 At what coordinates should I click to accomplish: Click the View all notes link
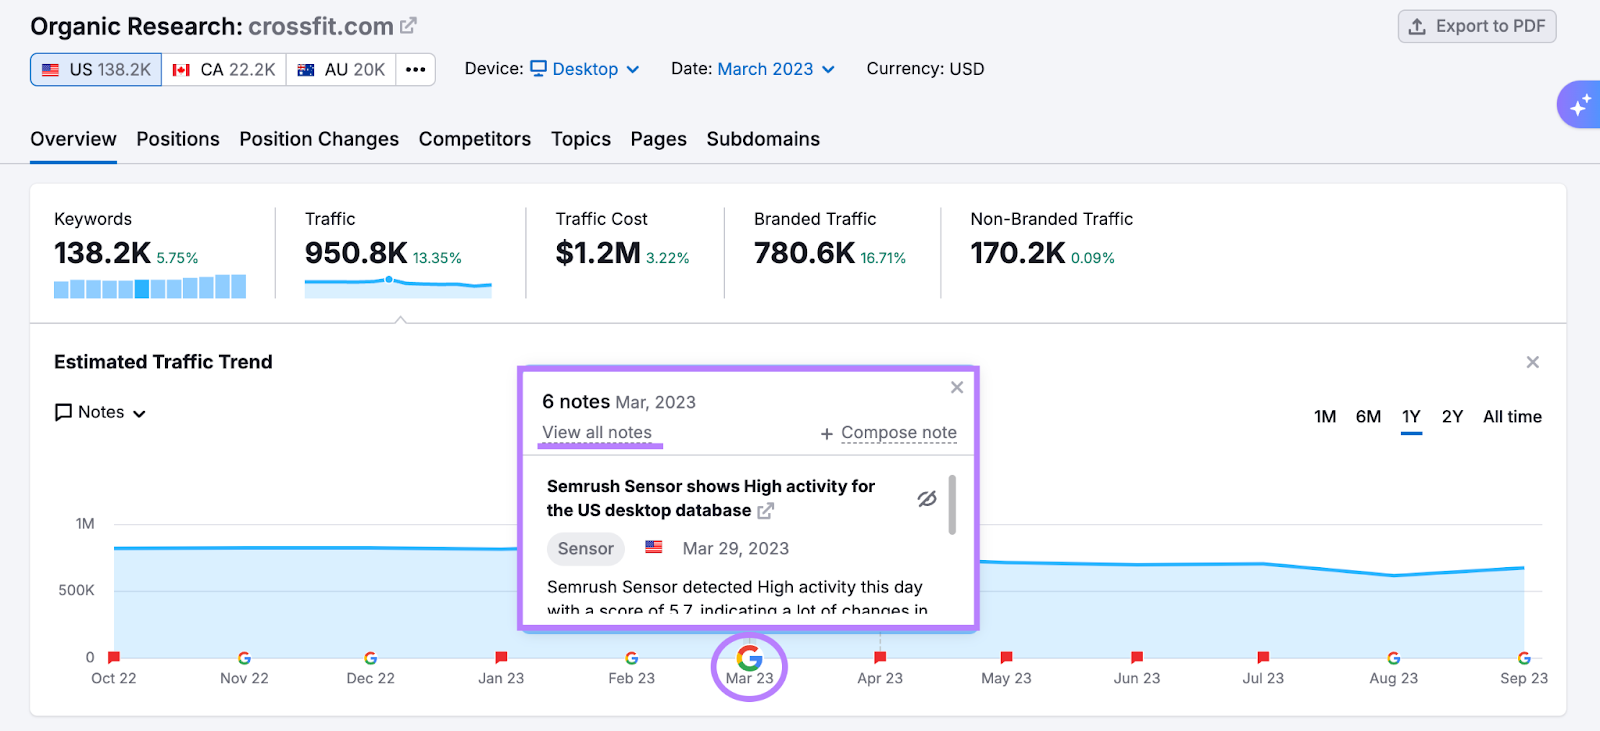coord(597,433)
